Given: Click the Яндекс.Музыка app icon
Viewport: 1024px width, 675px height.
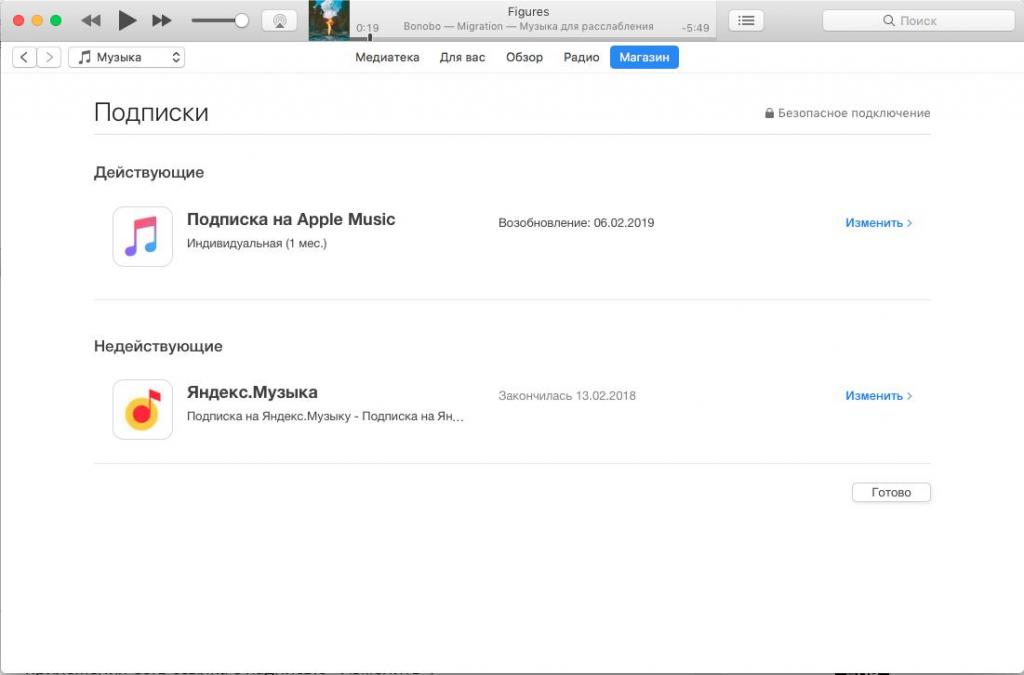Looking at the screenshot, I should 142,409.
